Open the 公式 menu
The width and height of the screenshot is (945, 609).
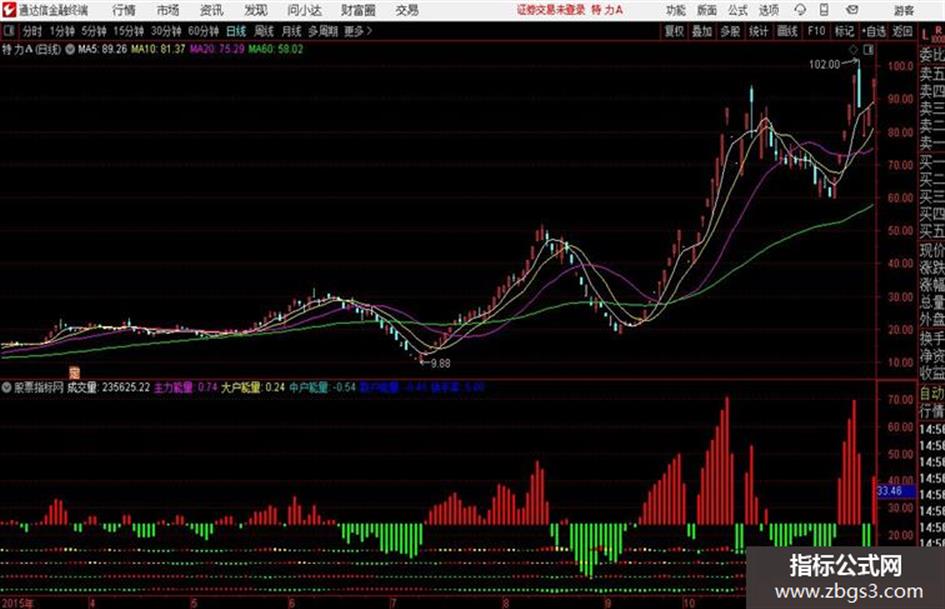click(x=737, y=10)
